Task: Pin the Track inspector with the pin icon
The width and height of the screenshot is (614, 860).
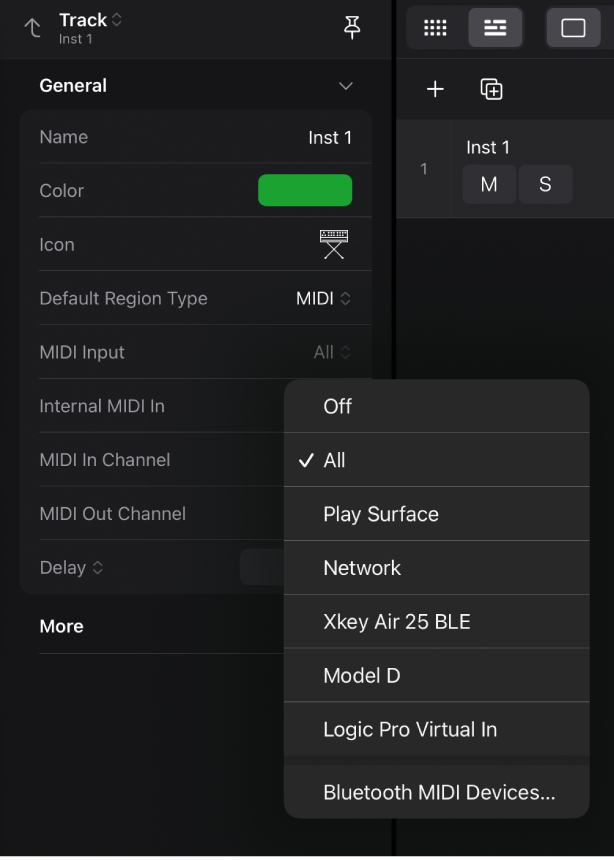Action: [352, 27]
